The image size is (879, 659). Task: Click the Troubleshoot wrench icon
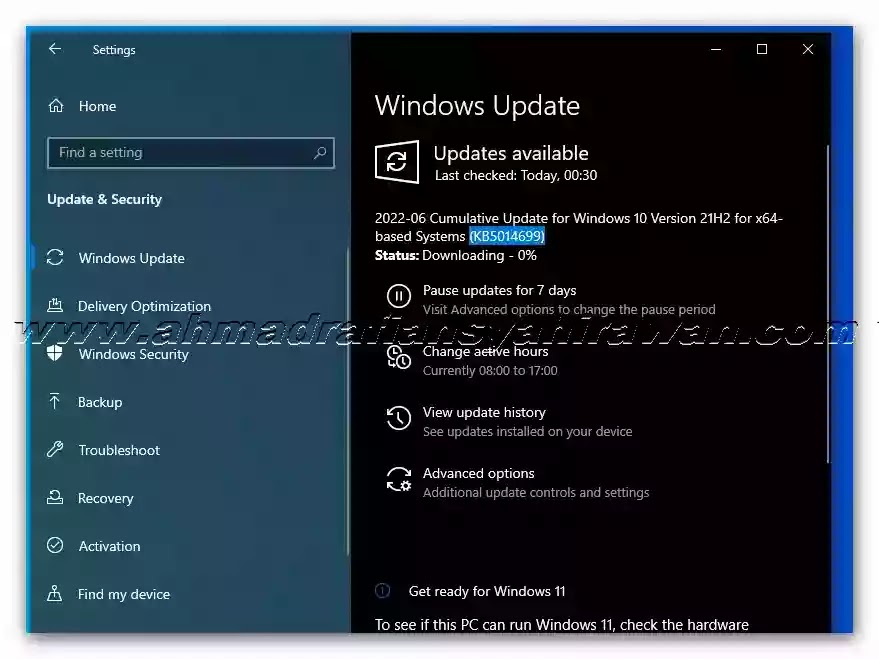tap(56, 450)
